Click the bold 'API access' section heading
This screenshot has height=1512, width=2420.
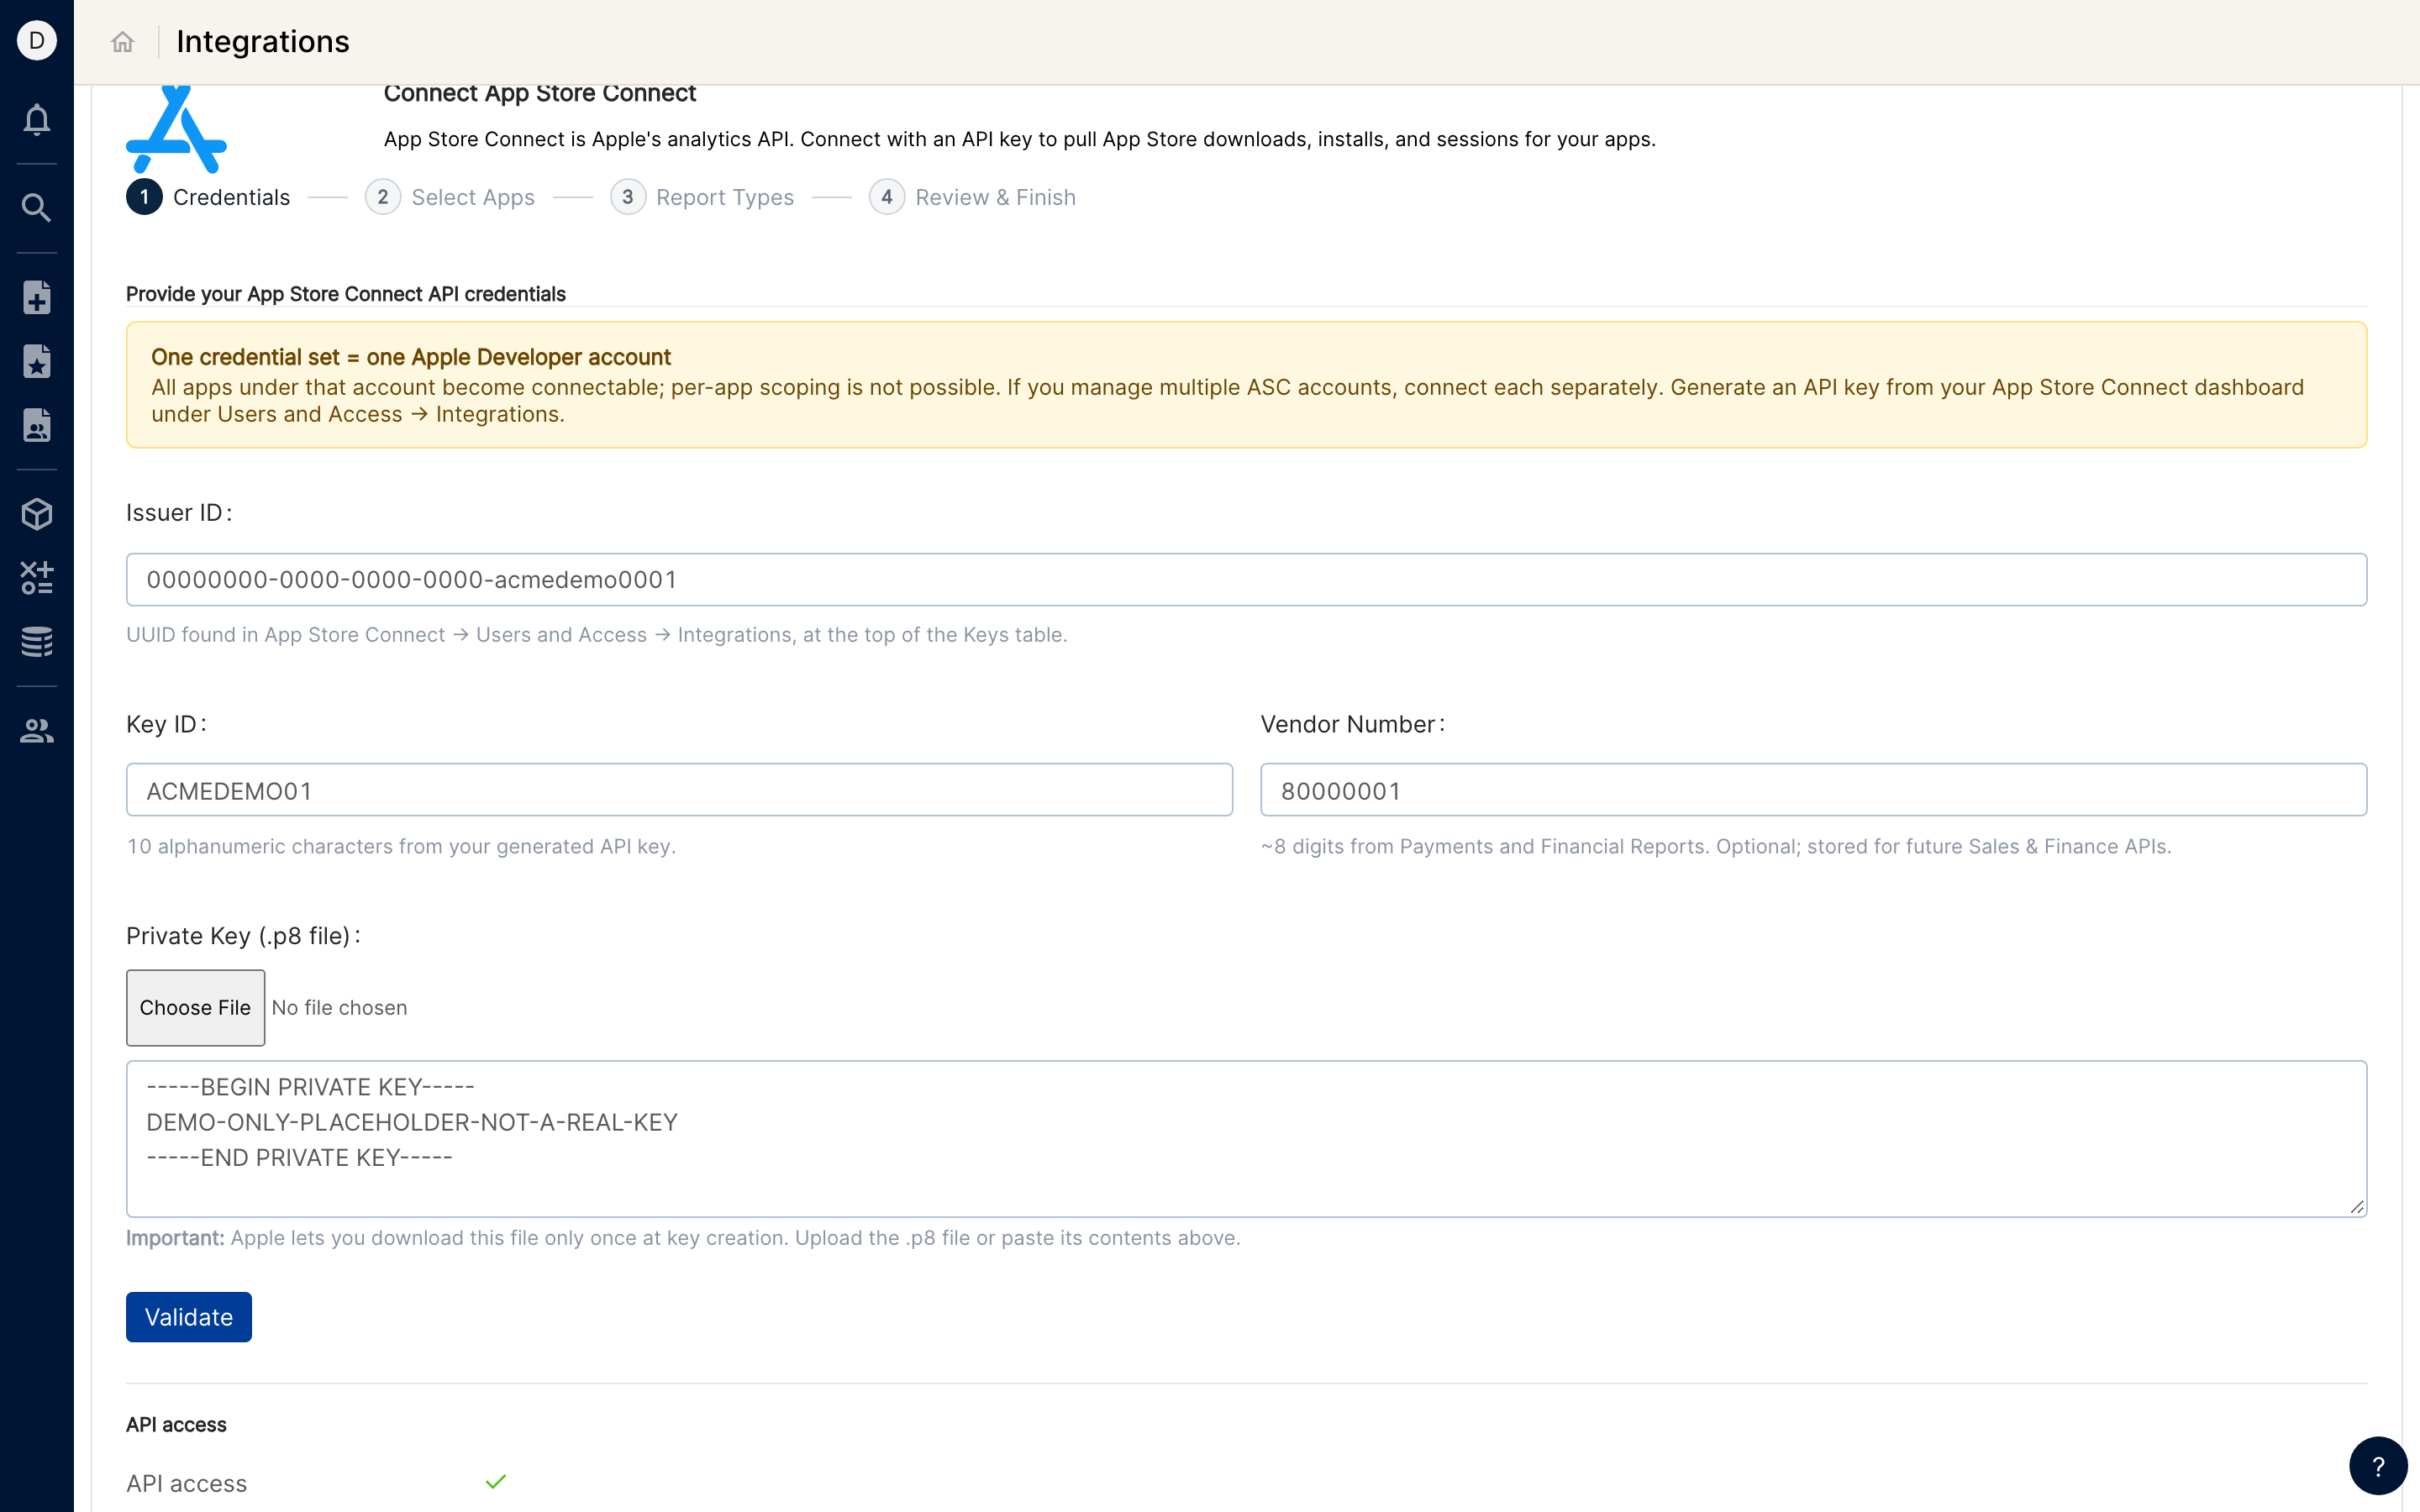pos(176,1424)
